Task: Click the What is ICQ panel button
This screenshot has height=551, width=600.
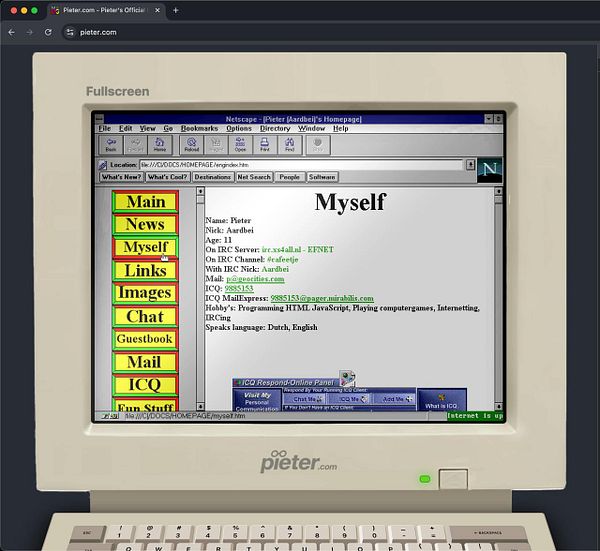Action: 442,400
